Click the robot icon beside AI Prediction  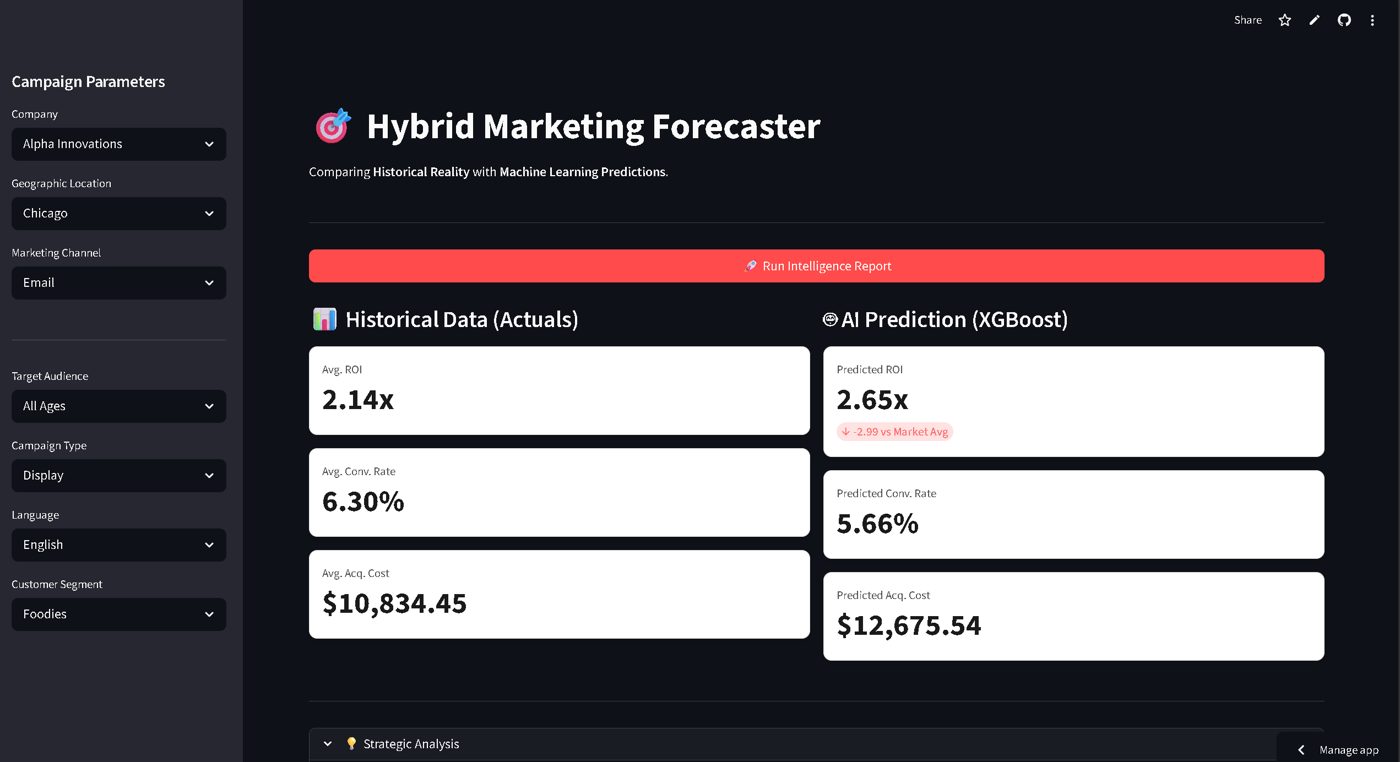pyautogui.click(x=830, y=320)
